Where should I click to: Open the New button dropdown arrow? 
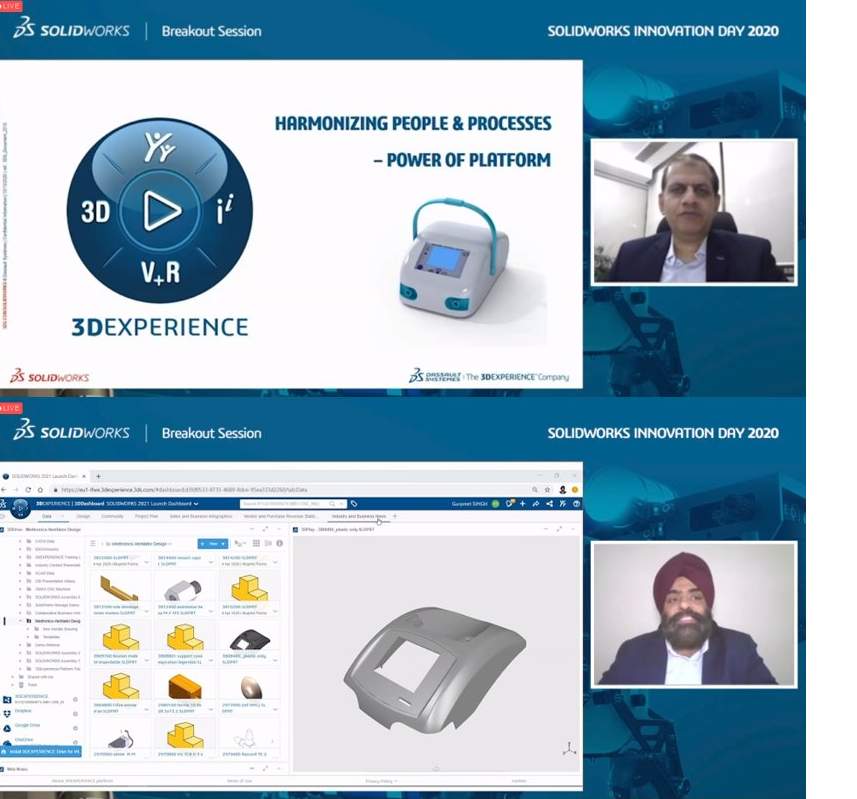pos(223,544)
